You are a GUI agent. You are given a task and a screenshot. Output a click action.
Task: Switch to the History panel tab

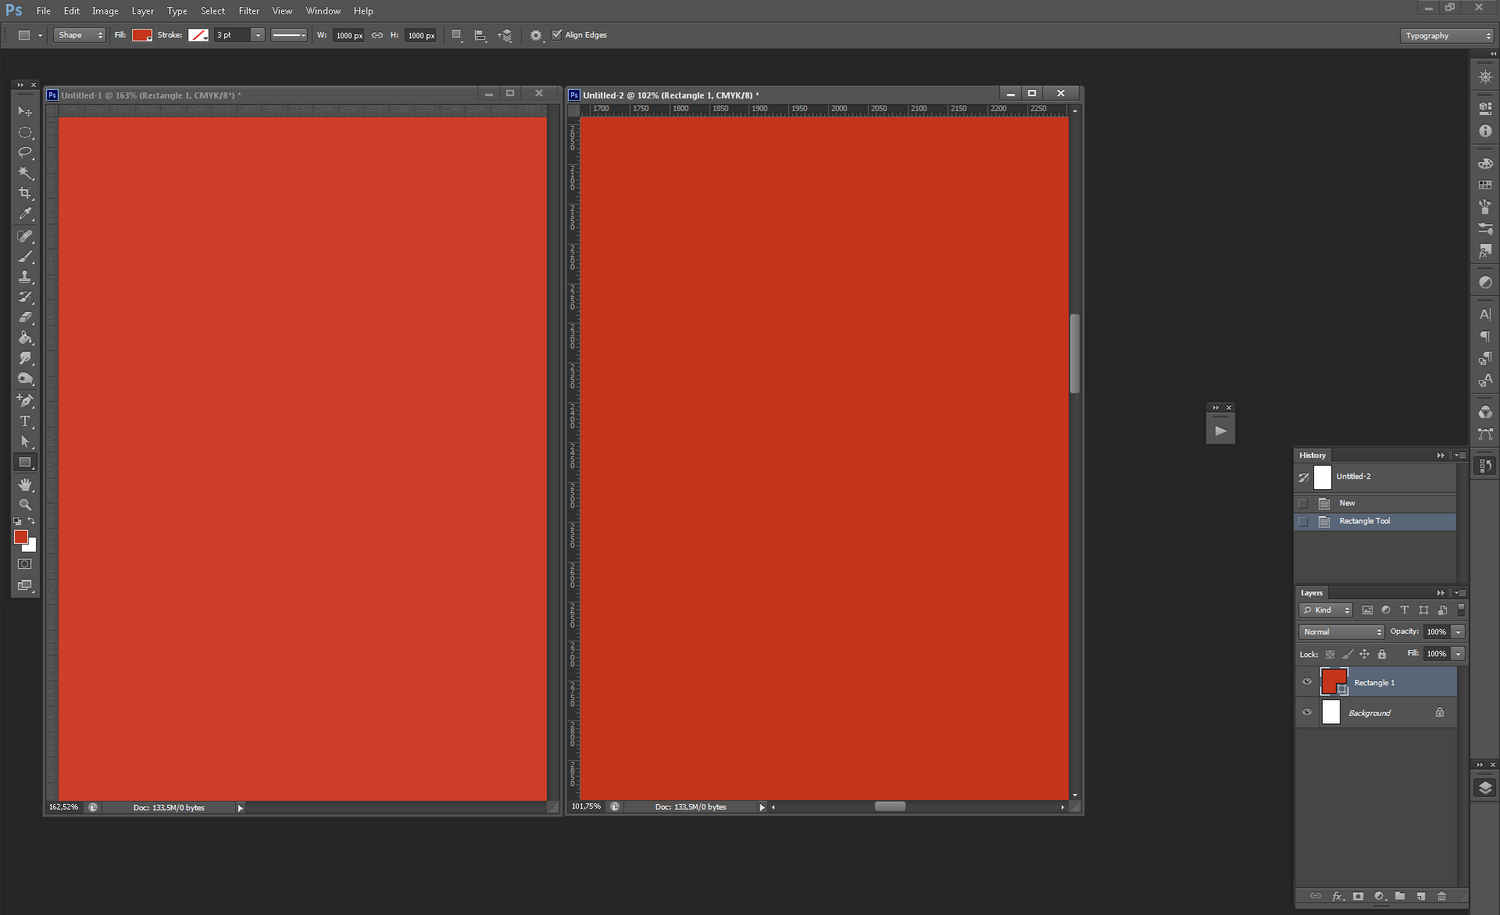point(1313,455)
